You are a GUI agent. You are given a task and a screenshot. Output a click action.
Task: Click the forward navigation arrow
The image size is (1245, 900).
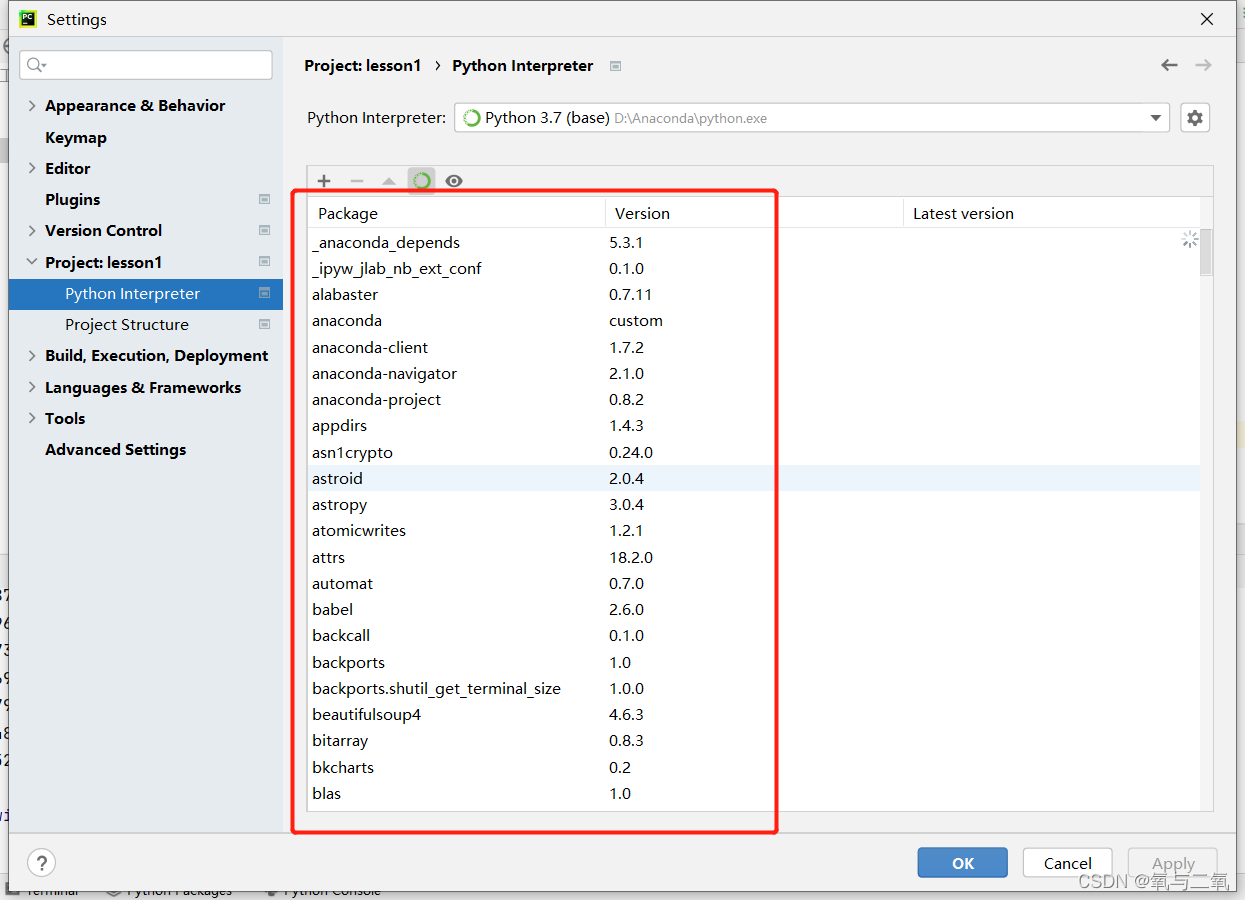(1203, 65)
